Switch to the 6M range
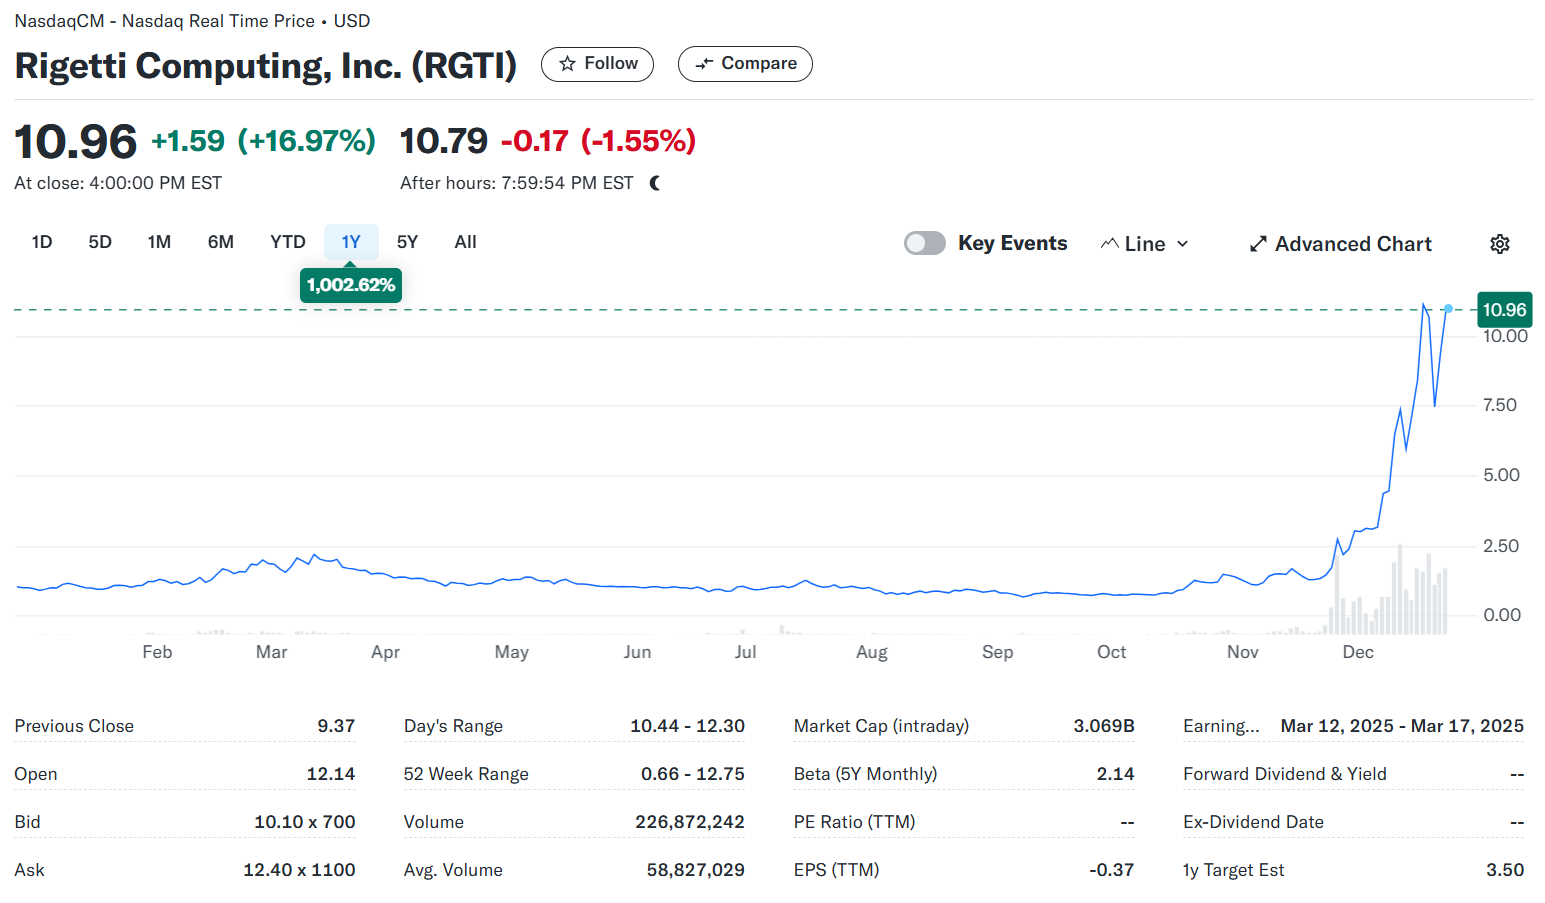The width and height of the screenshot is (1545, 903). tap(221, 242)
